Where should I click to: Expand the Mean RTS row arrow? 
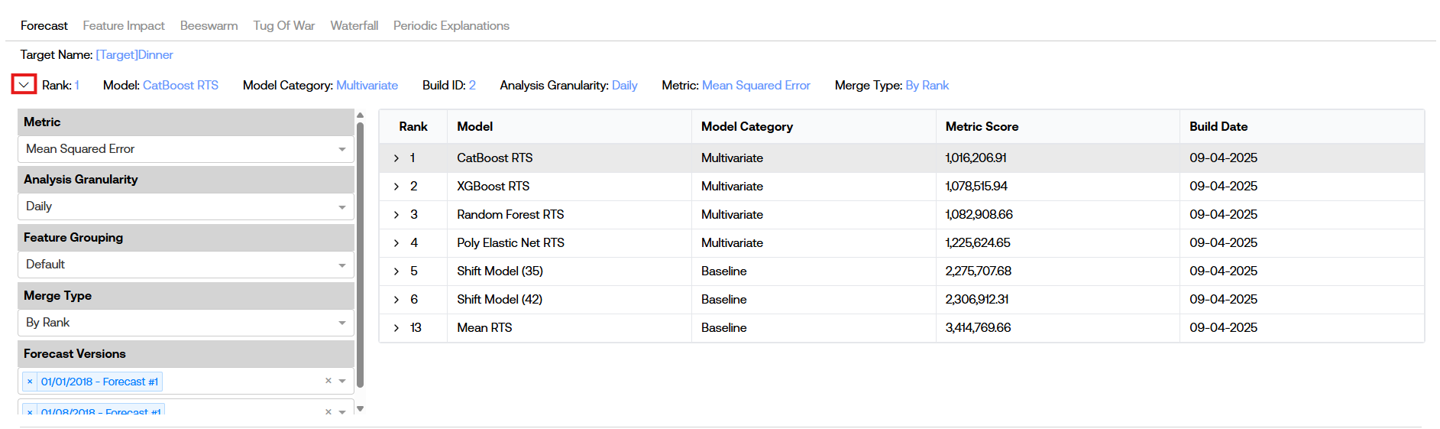click(x=397, y=328)
